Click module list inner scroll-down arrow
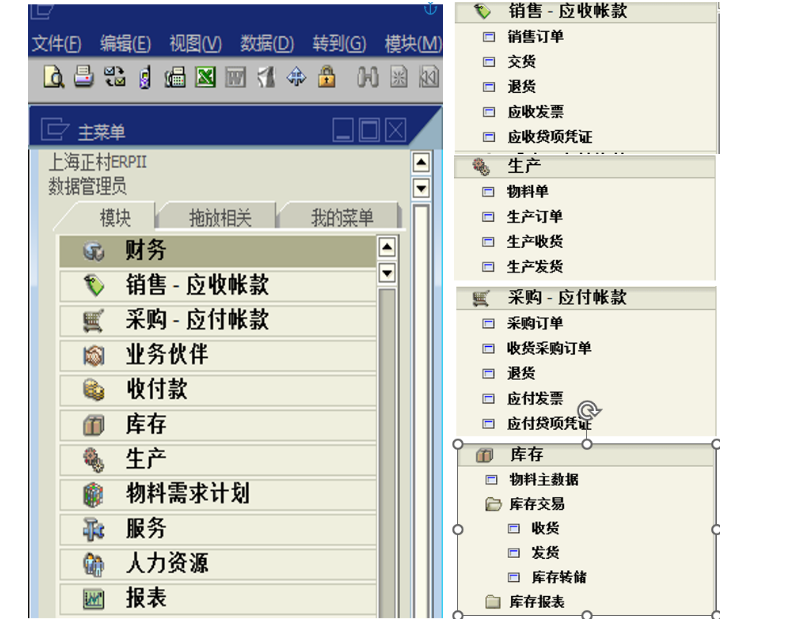 pyautogui.click(x=387, y=273)
